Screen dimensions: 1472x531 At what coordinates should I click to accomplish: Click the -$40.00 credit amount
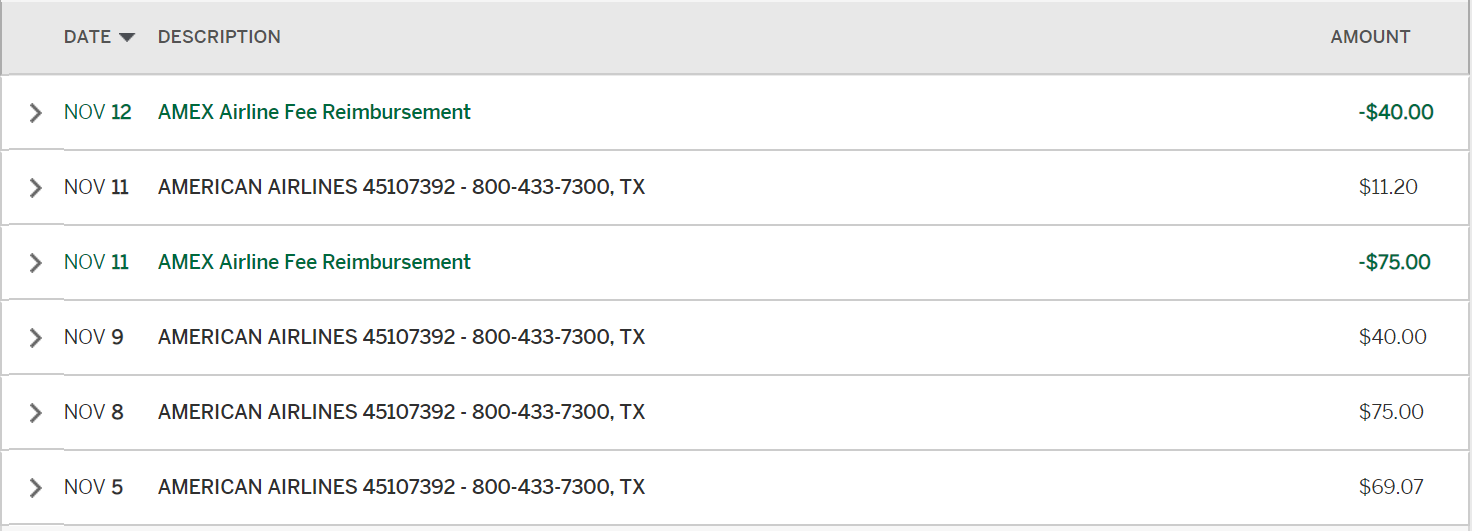tap(1395, 112)
